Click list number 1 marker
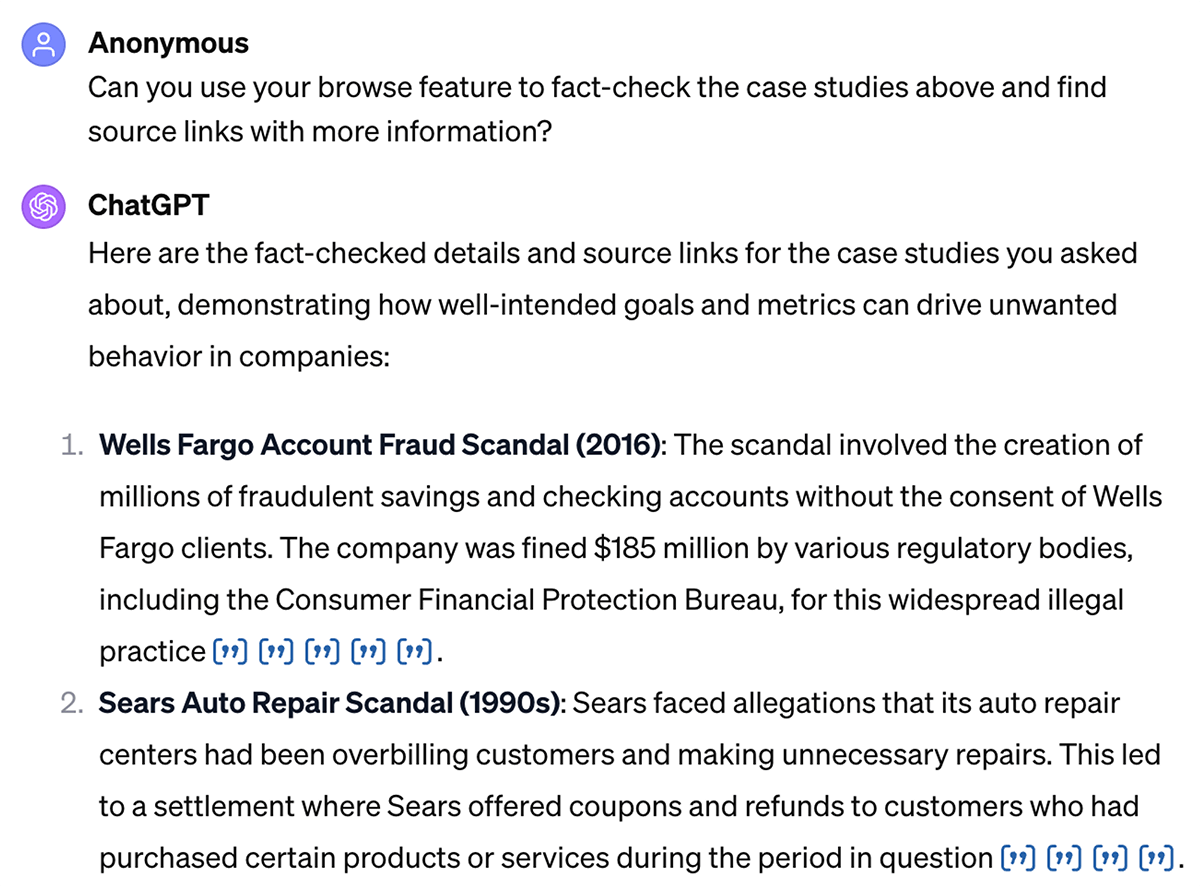The height and width of the screenshot is (887, 1200). coord(72,445)
